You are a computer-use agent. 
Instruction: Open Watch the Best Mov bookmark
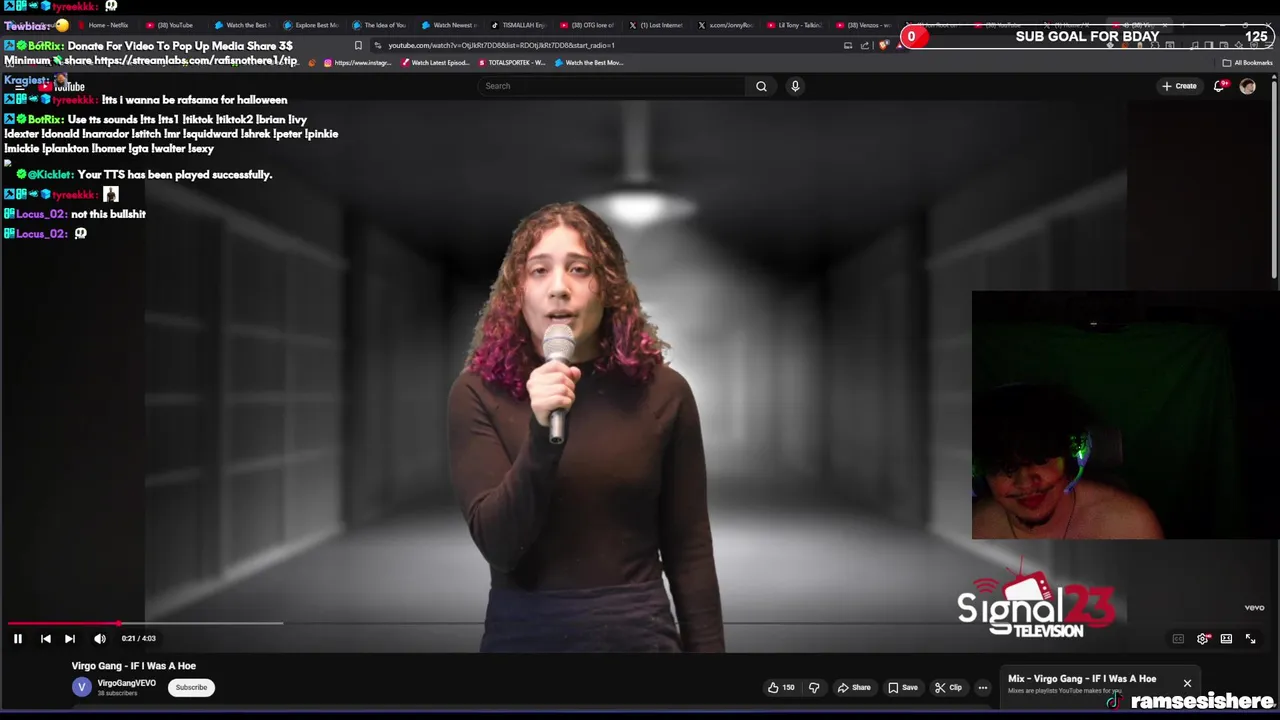[588, 63]
